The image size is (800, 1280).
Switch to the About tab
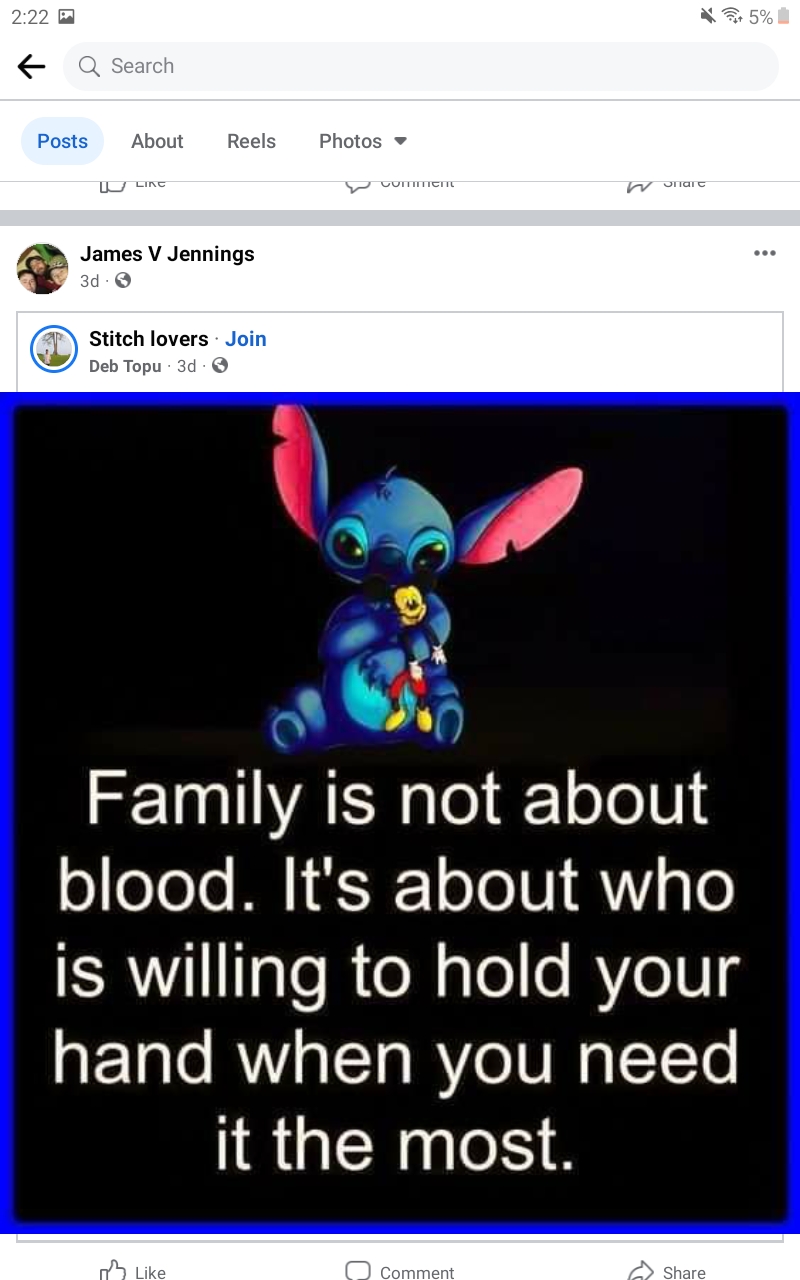[x=157, y=141]
